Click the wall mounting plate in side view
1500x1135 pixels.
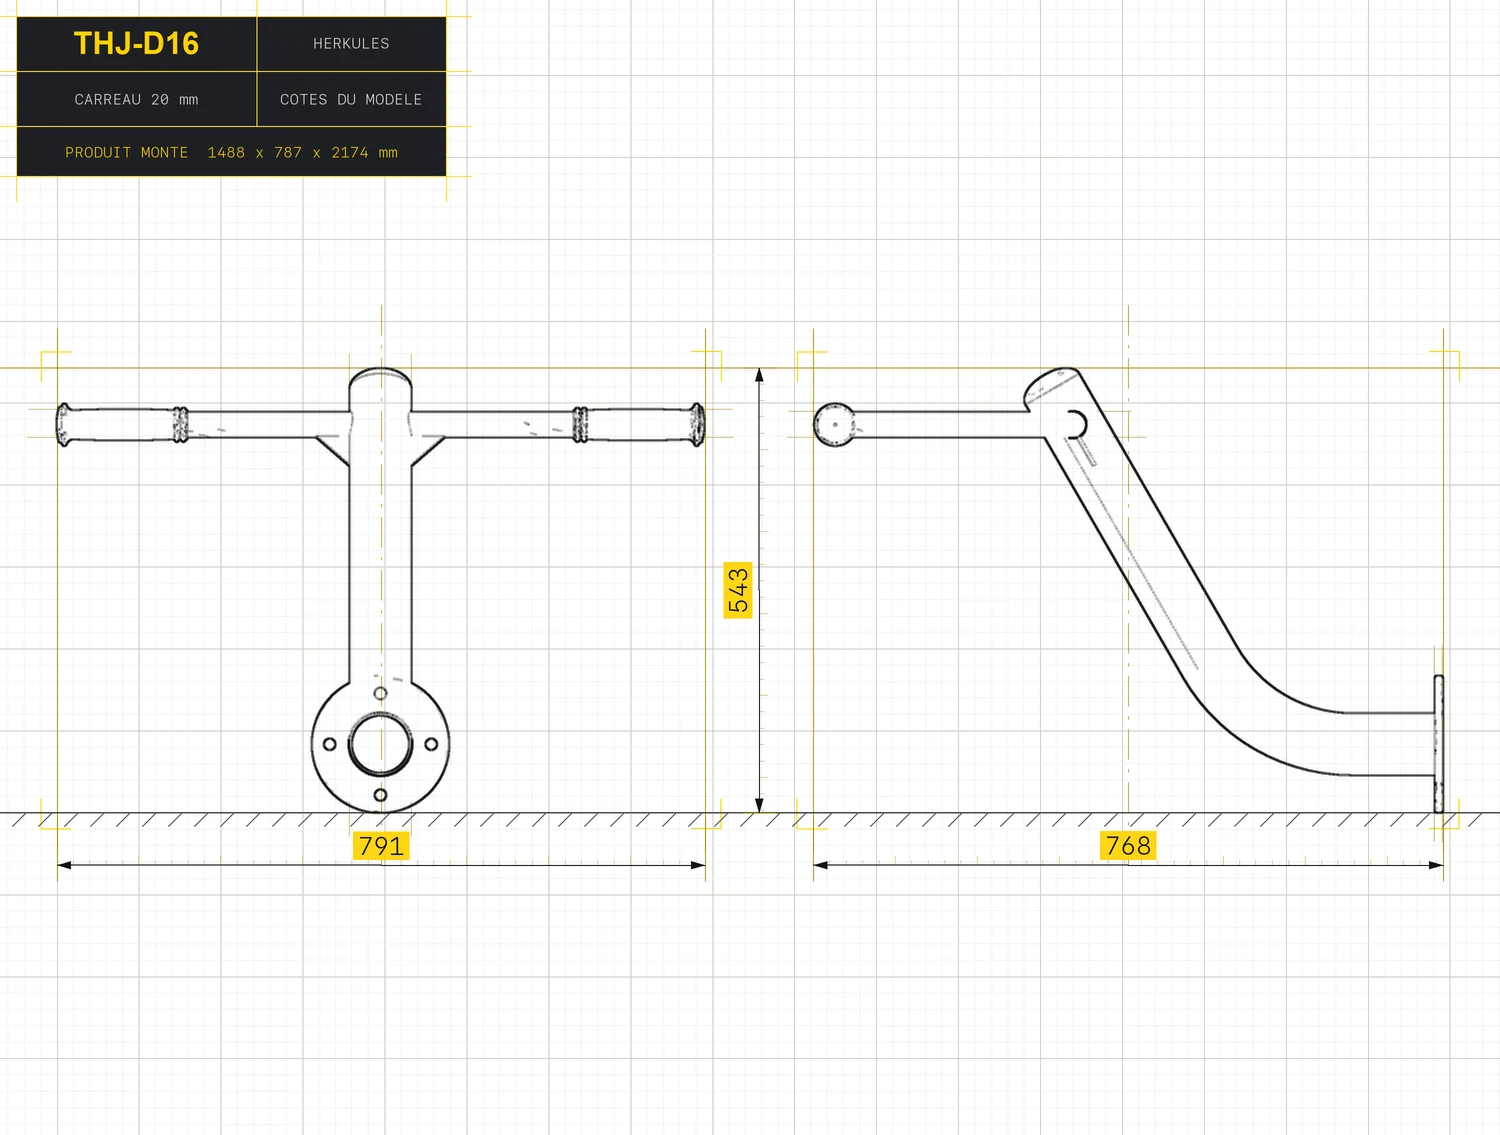click(1439, 744)
